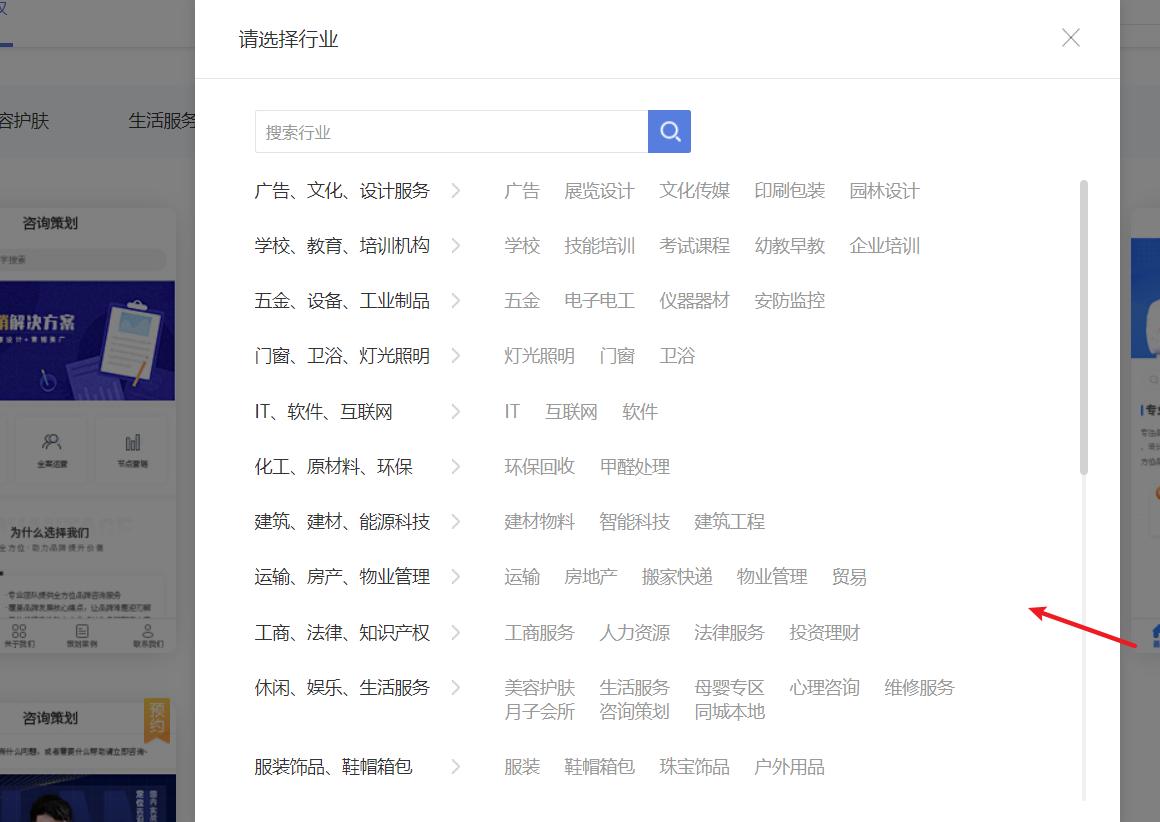The height and width of the screenshot is (822, 1160).
Task: Click the blue search magnifier icon
Action: pyautogui.click(x=669, y=131)
